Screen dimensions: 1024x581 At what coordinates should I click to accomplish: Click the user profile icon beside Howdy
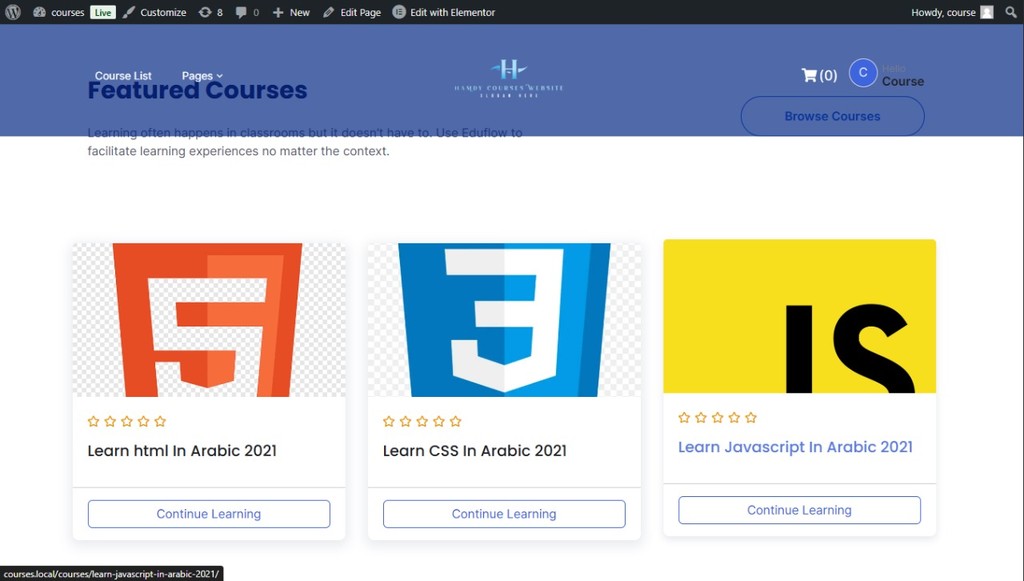tap(987, 12)
